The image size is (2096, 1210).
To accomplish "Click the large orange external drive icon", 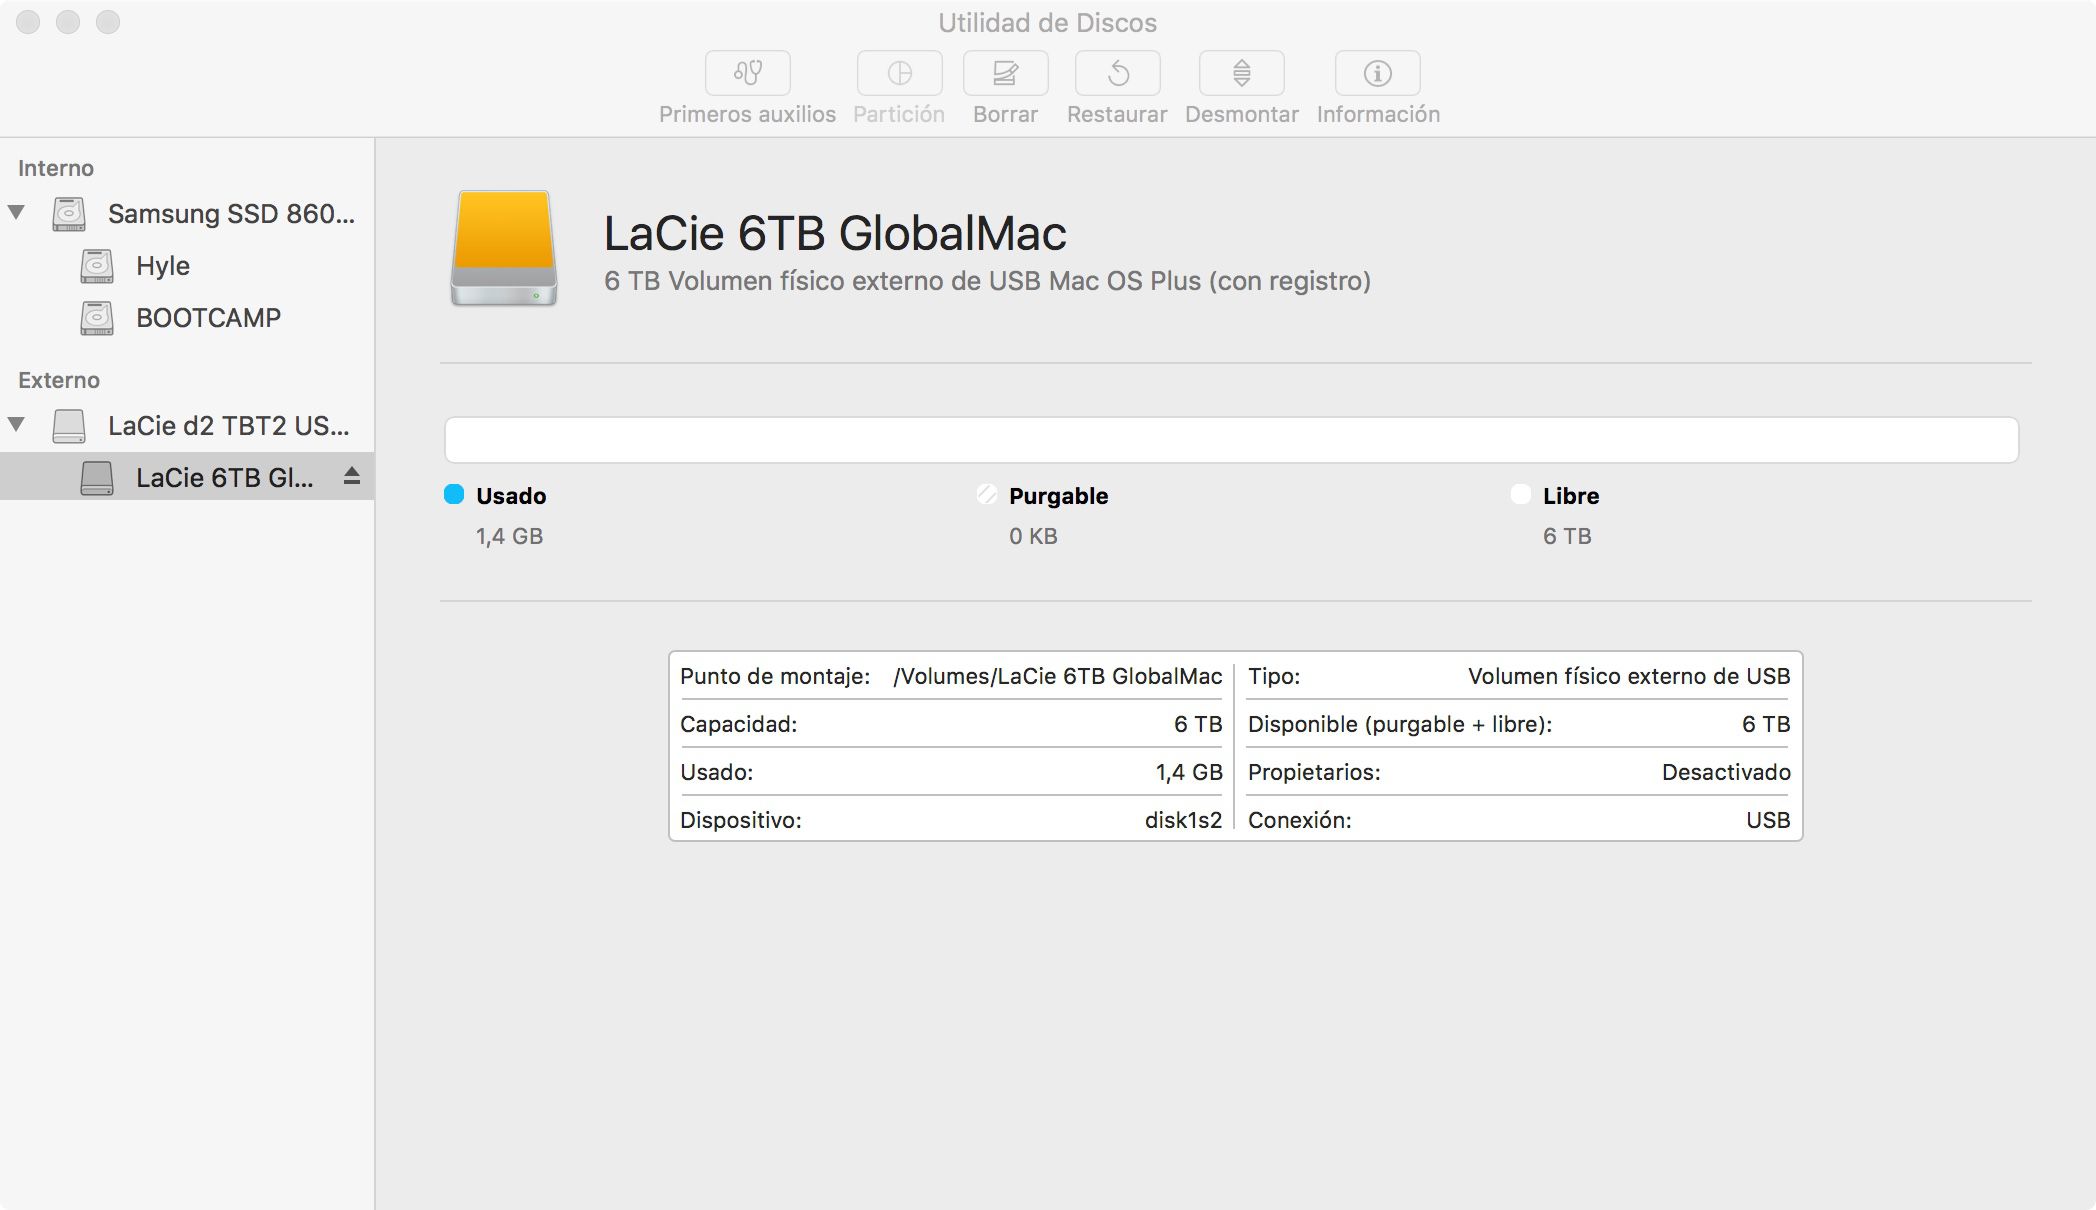I will (504, 248).
